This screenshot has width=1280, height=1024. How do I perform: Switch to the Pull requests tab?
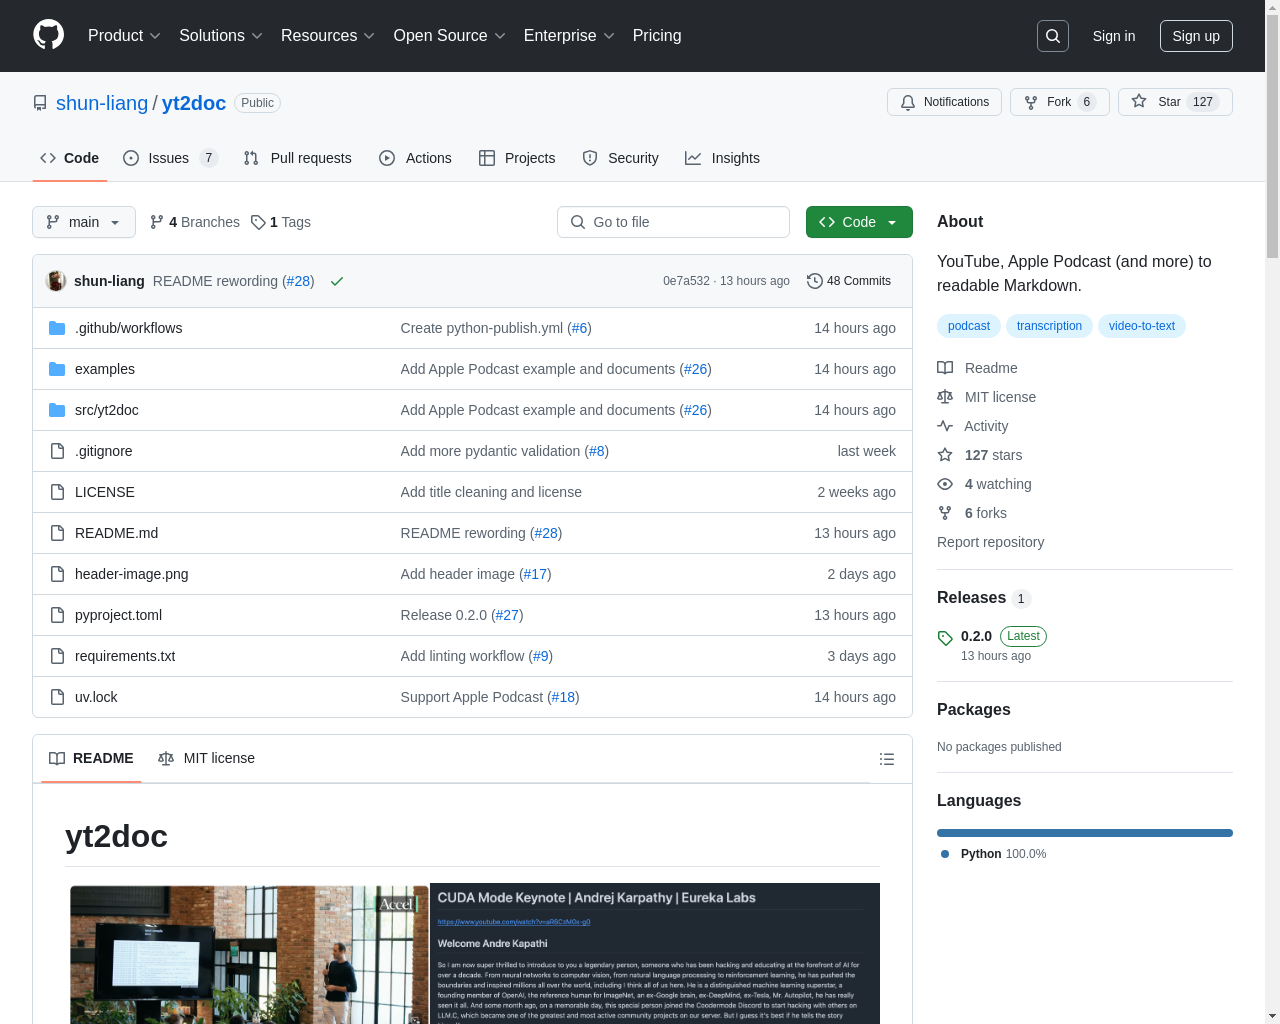(298, 158)
